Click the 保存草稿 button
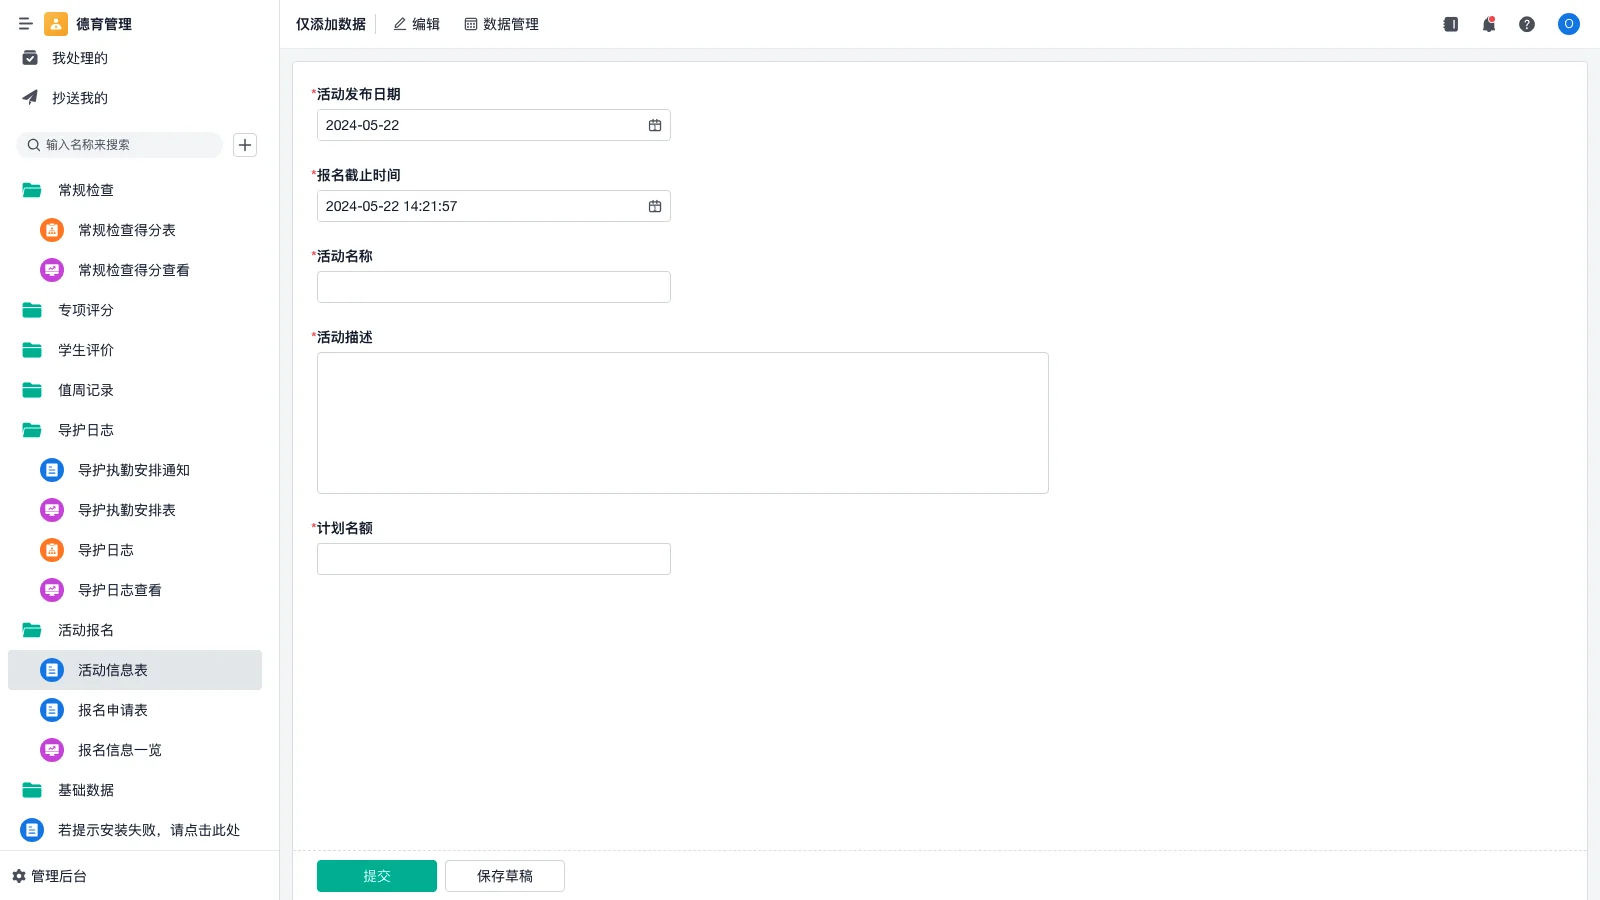The height and width of the screenshot is (900, 1600). point(504,876)
